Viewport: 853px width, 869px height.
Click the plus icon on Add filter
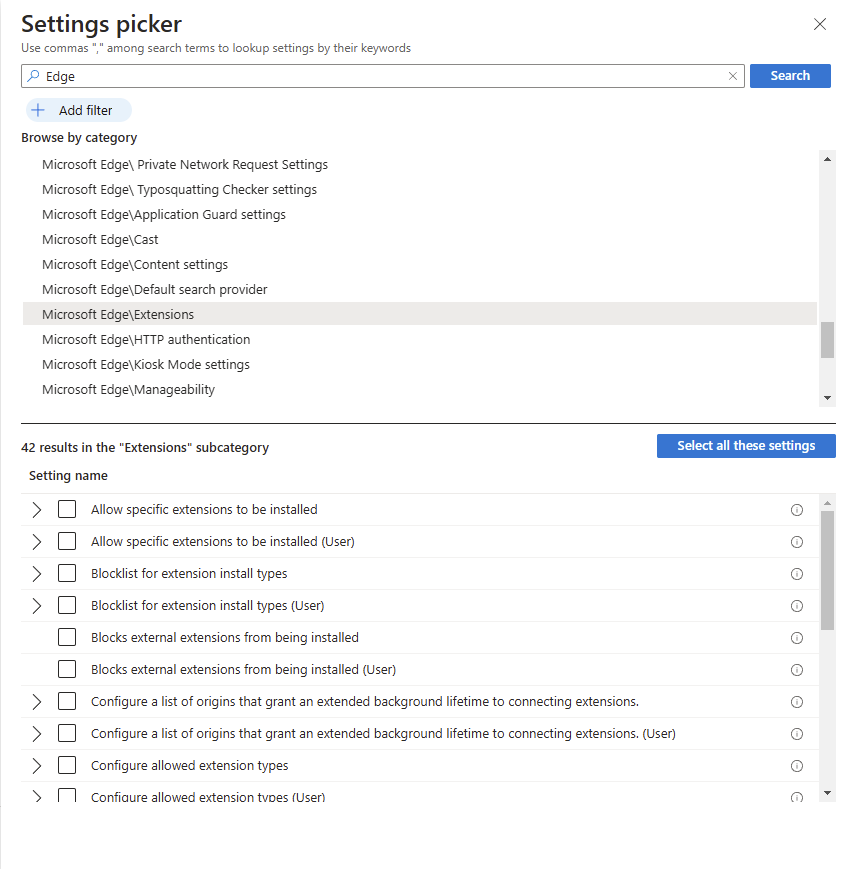38,110
